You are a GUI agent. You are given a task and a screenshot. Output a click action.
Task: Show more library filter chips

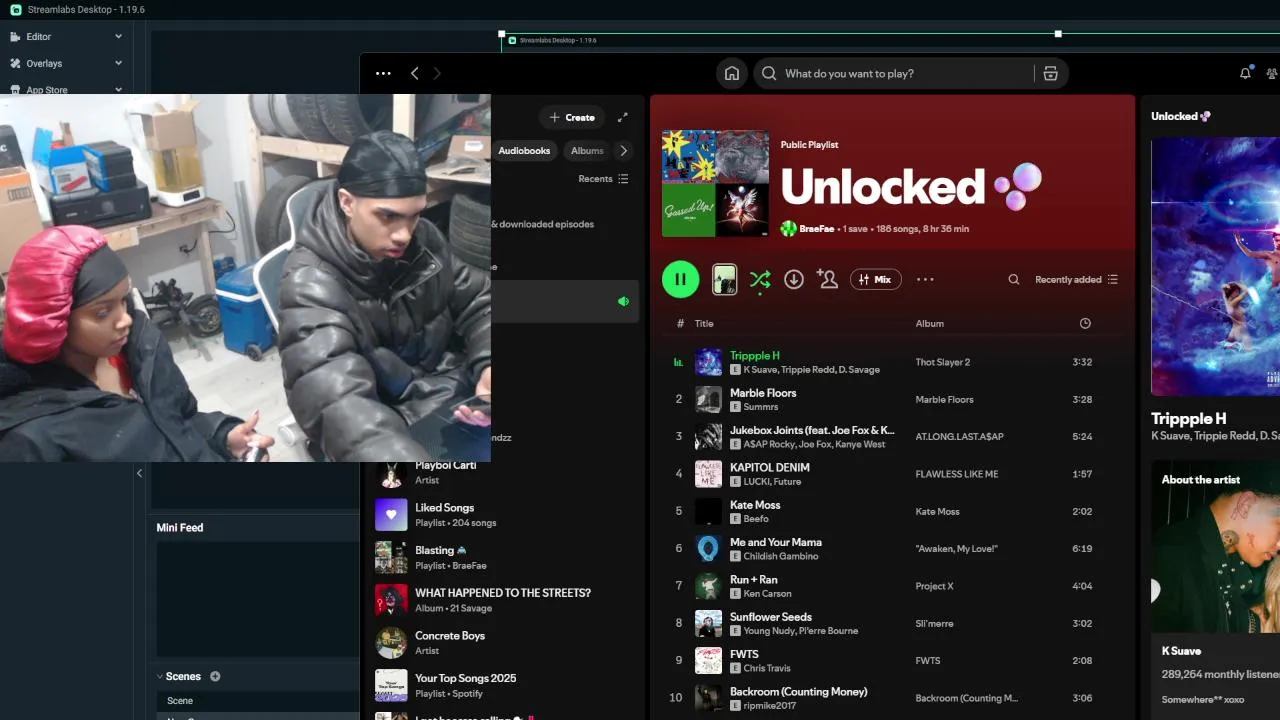click(x=623, y=151)
